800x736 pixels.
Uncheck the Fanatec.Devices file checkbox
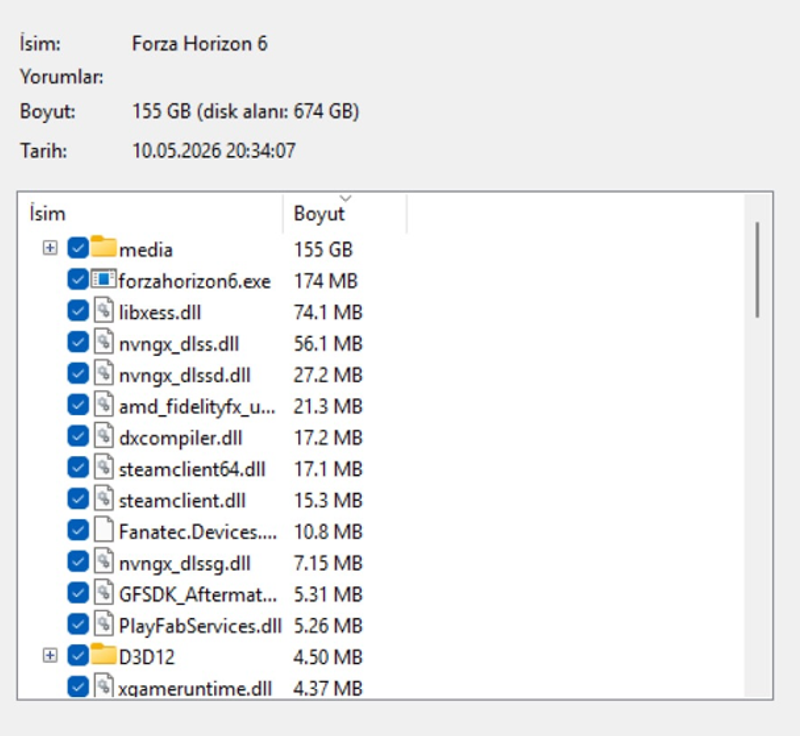(78, 530)
